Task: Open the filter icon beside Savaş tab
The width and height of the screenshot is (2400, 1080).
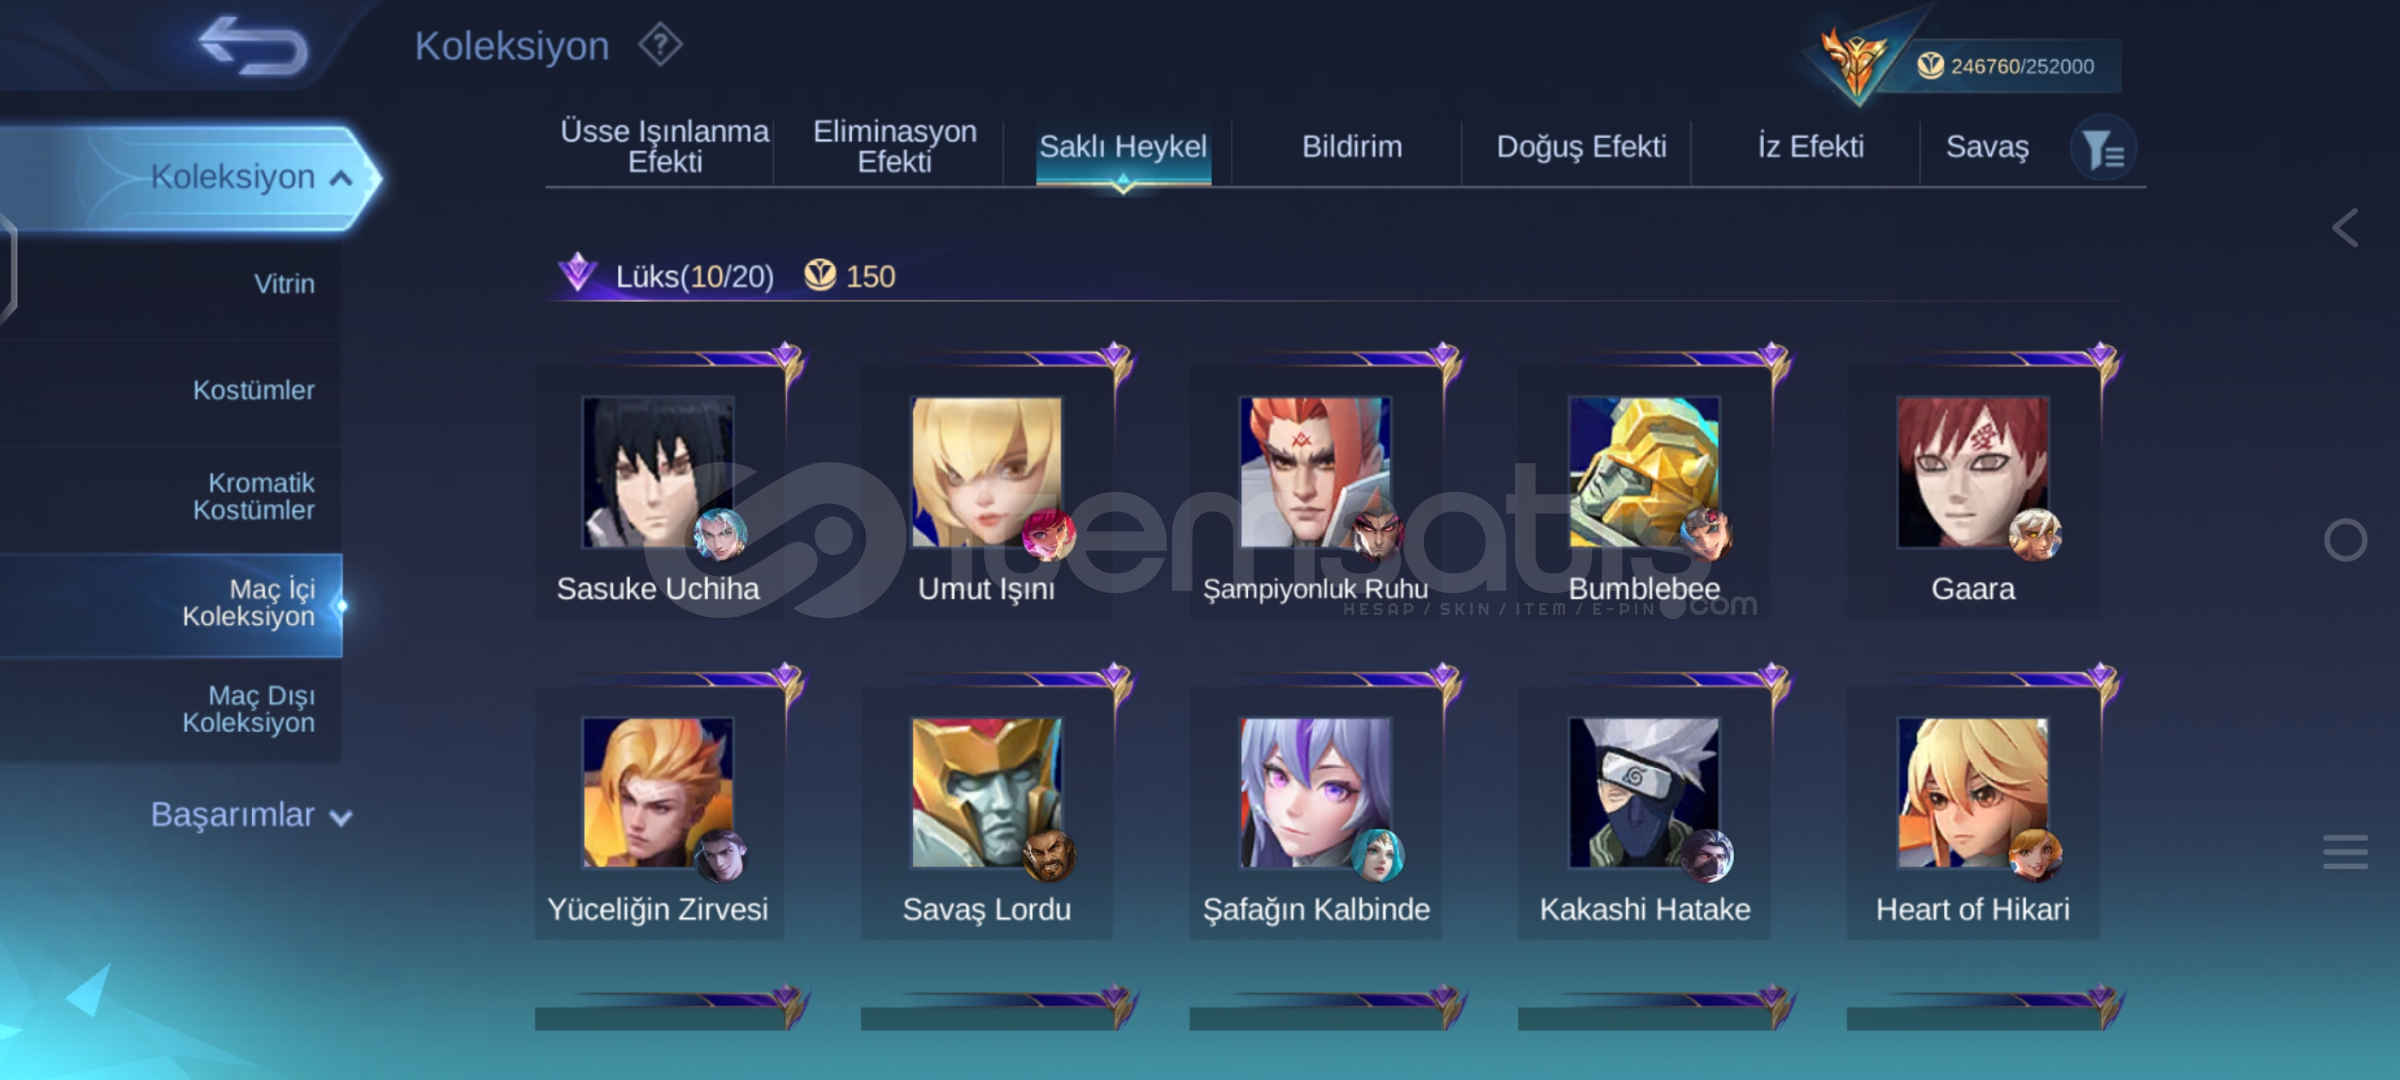Action: [2104, 150]
